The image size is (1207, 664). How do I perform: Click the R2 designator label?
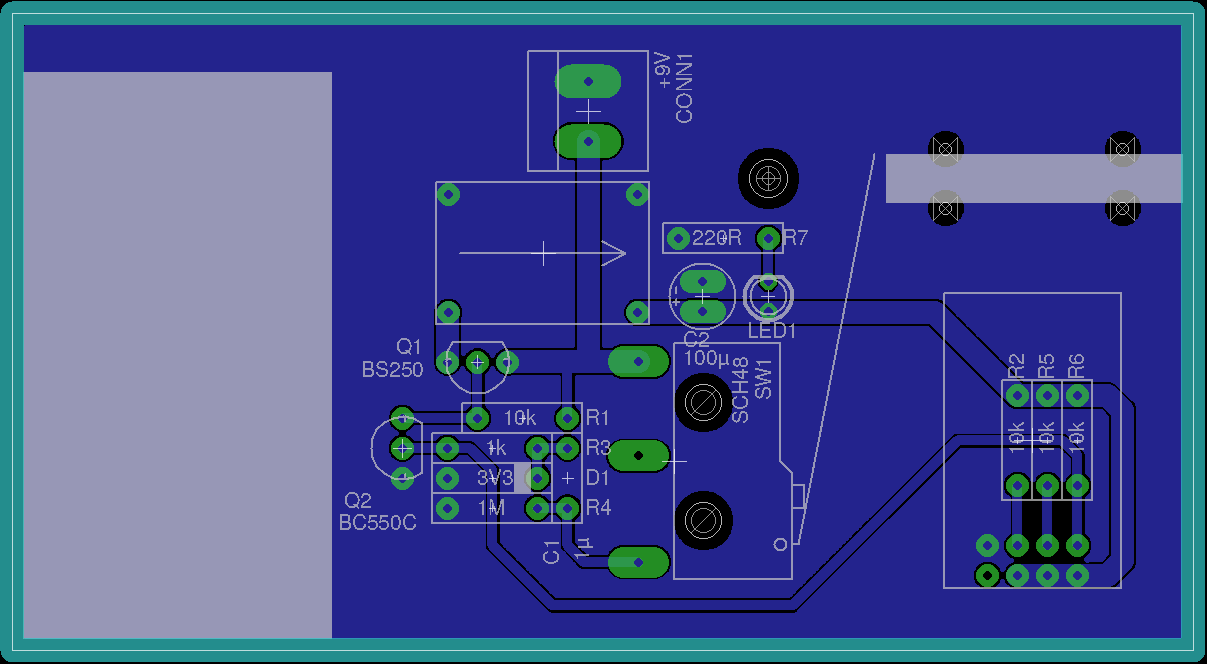pyautogui.click(x=1017, y=366)
